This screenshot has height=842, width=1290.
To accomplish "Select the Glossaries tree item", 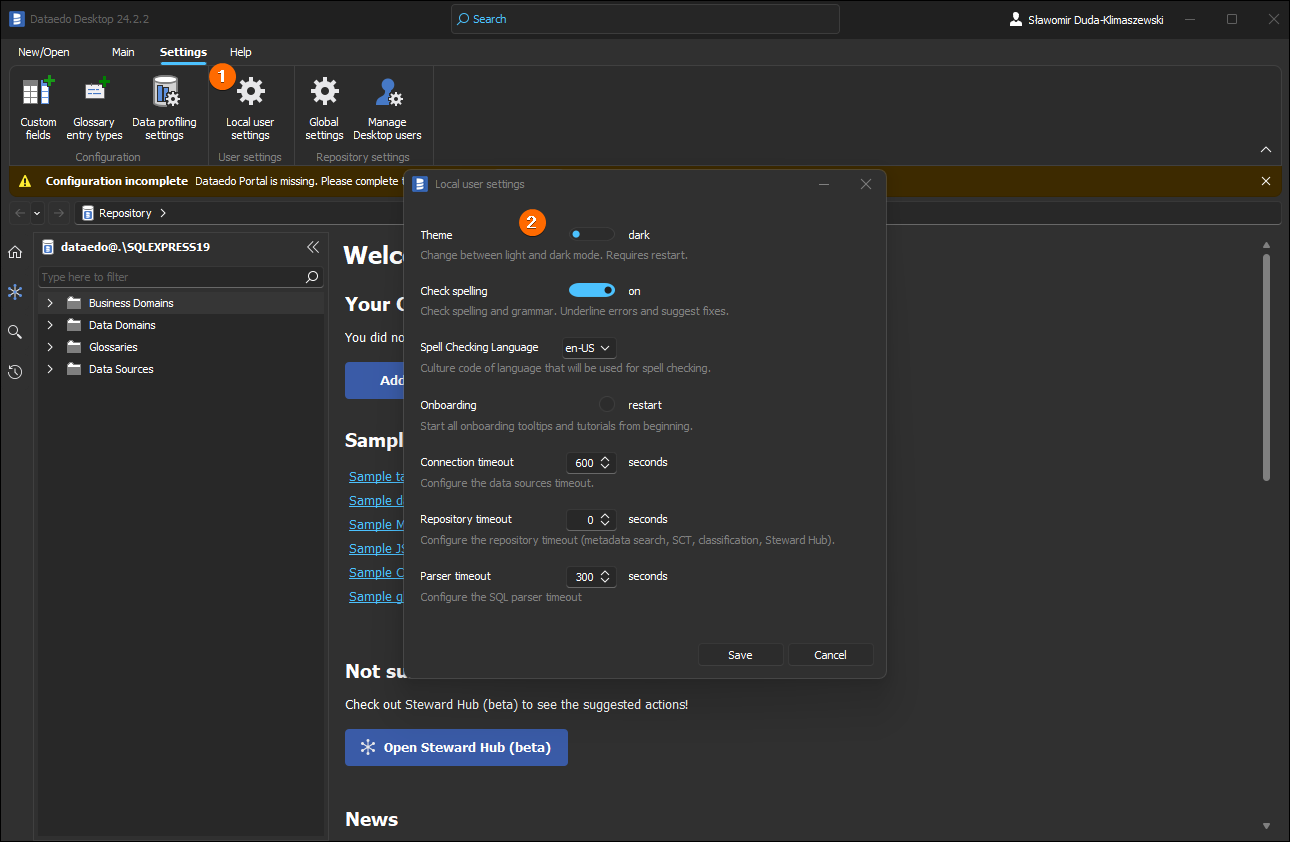I will click(x=113, y=347).
